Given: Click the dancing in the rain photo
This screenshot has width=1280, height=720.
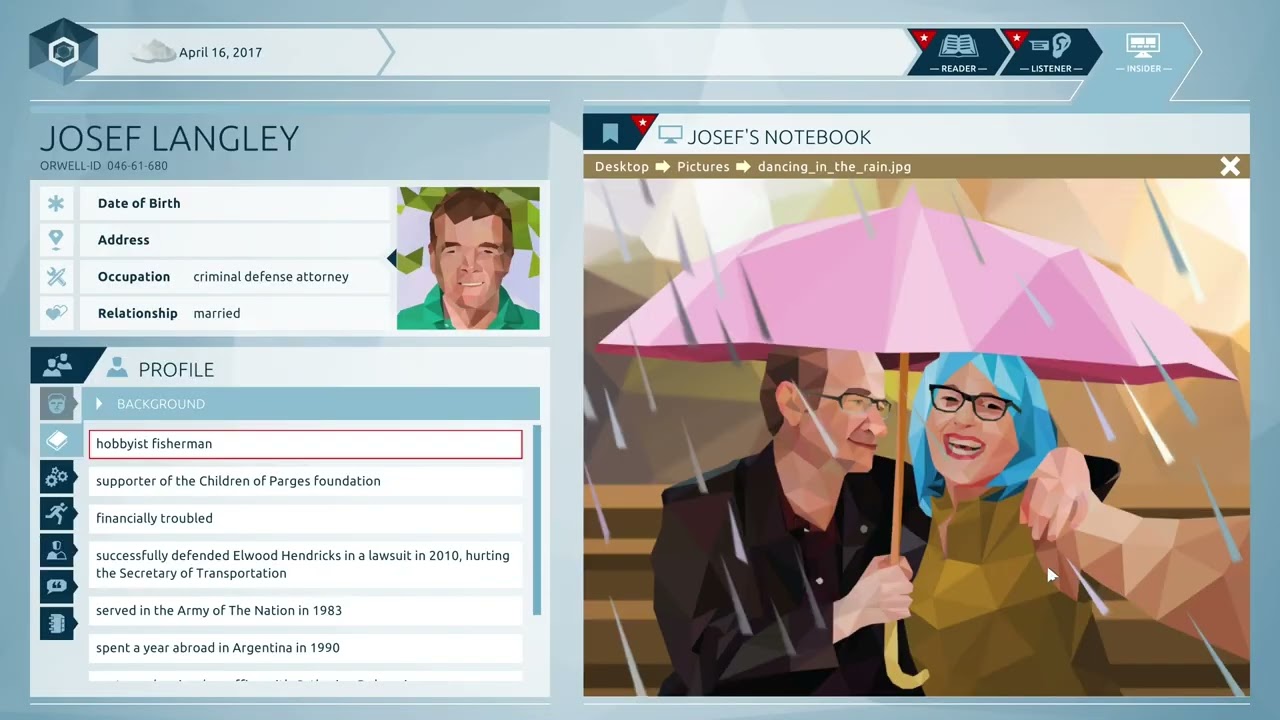Looking at the screenshot, I should pyautogui.click(x=916, y=437).
